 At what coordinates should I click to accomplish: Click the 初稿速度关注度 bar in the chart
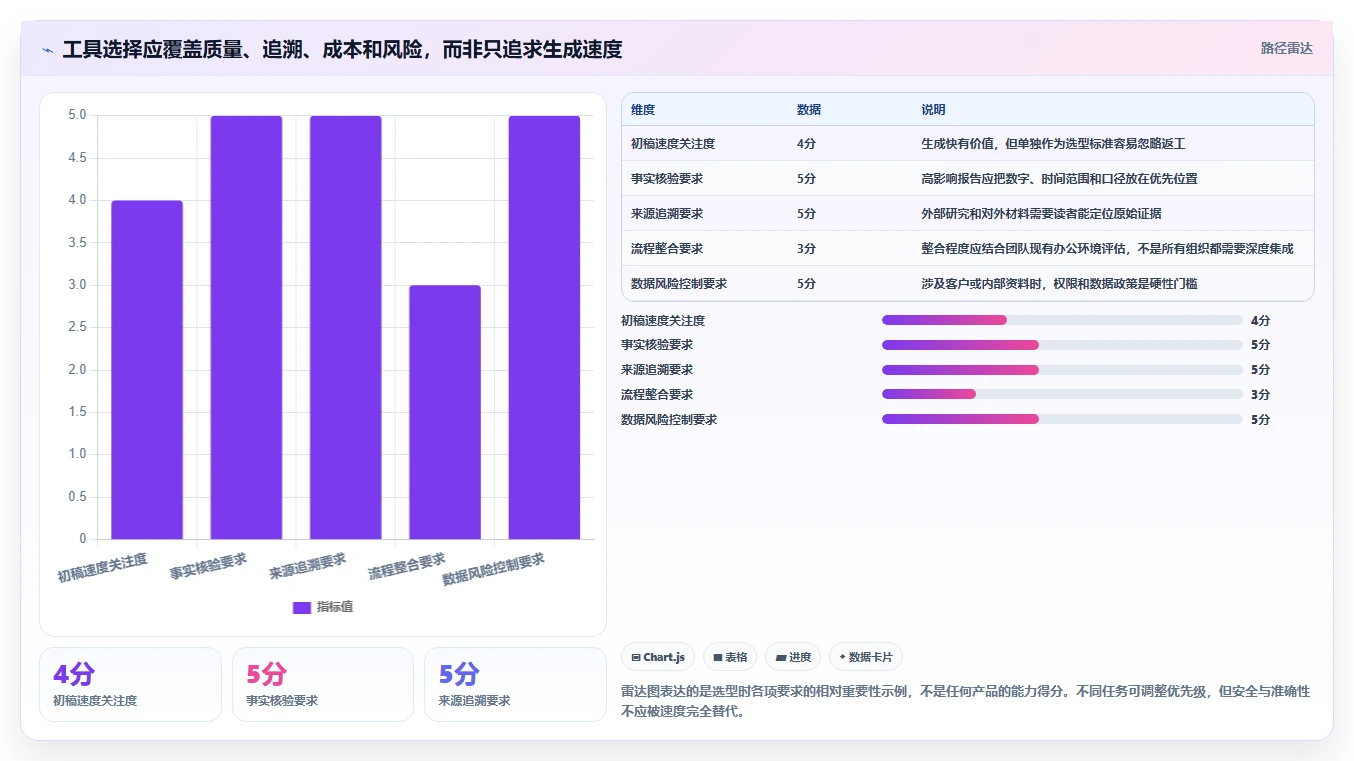point(147,370)
